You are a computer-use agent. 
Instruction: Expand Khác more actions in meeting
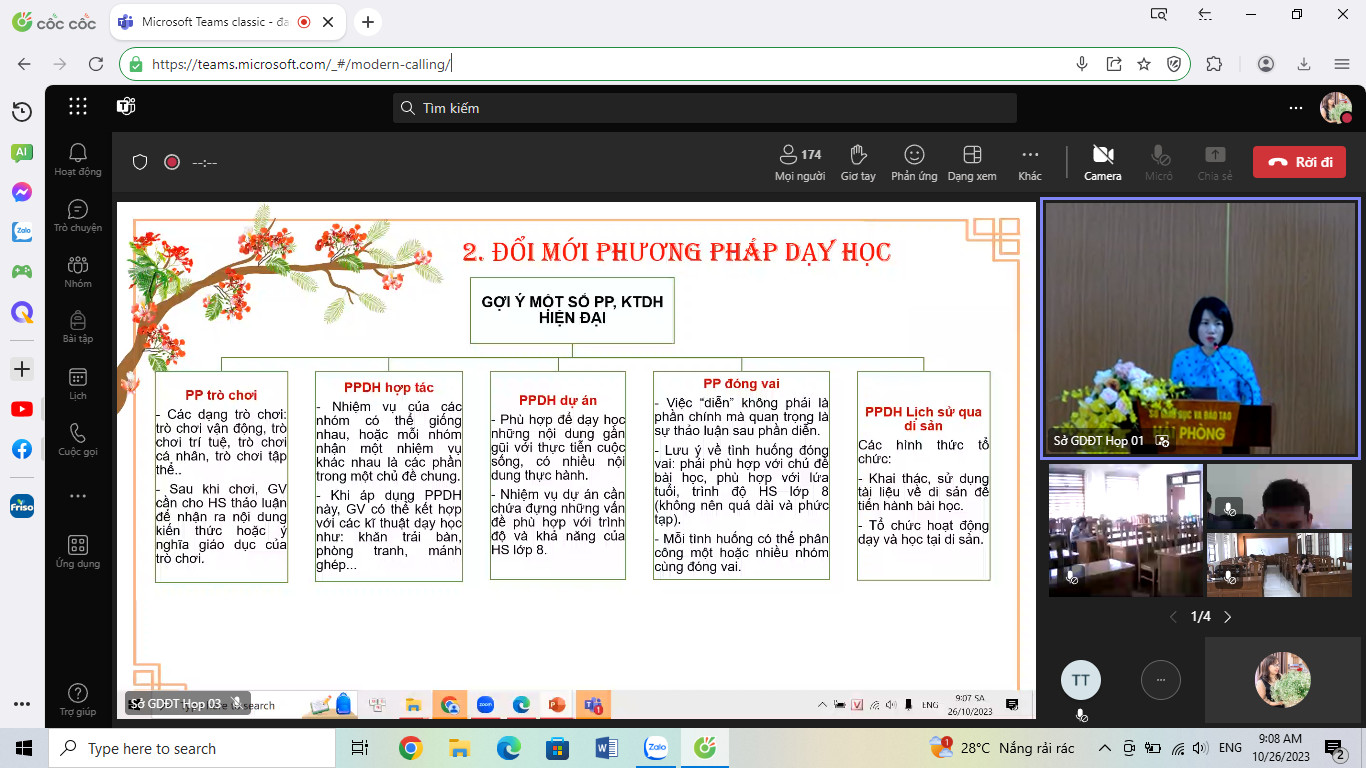click(x=1029, y=161)
